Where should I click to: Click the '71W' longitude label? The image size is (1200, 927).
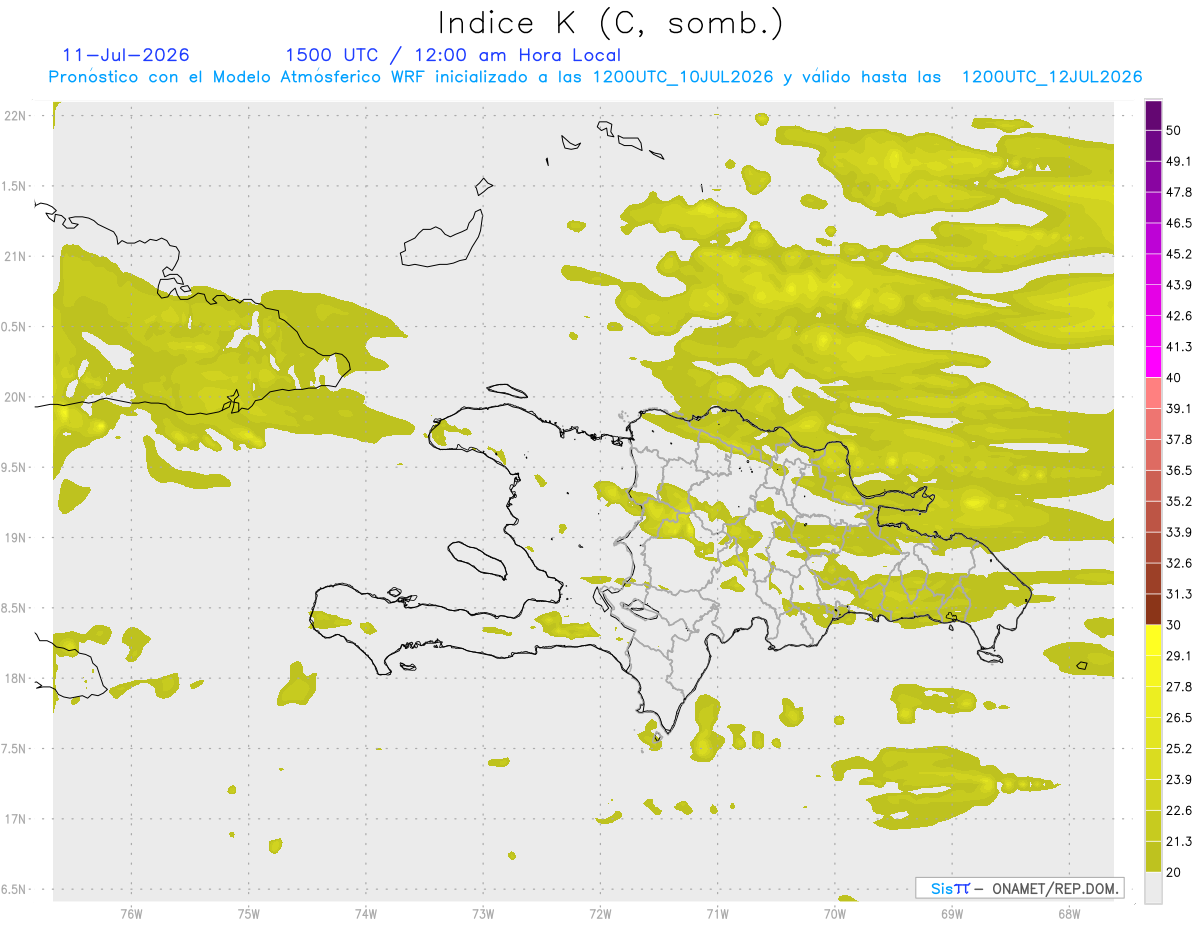point(717,914)
